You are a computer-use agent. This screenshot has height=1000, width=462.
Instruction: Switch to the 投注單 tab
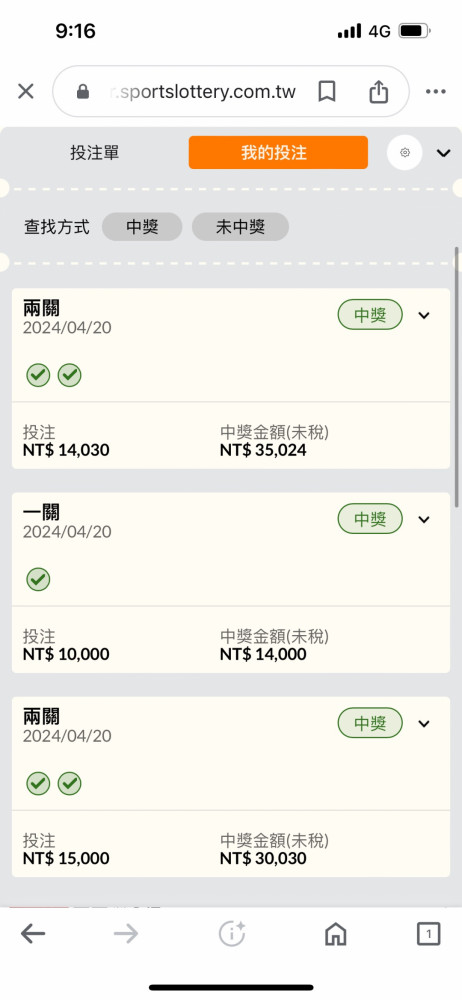[x=94, y=153]
